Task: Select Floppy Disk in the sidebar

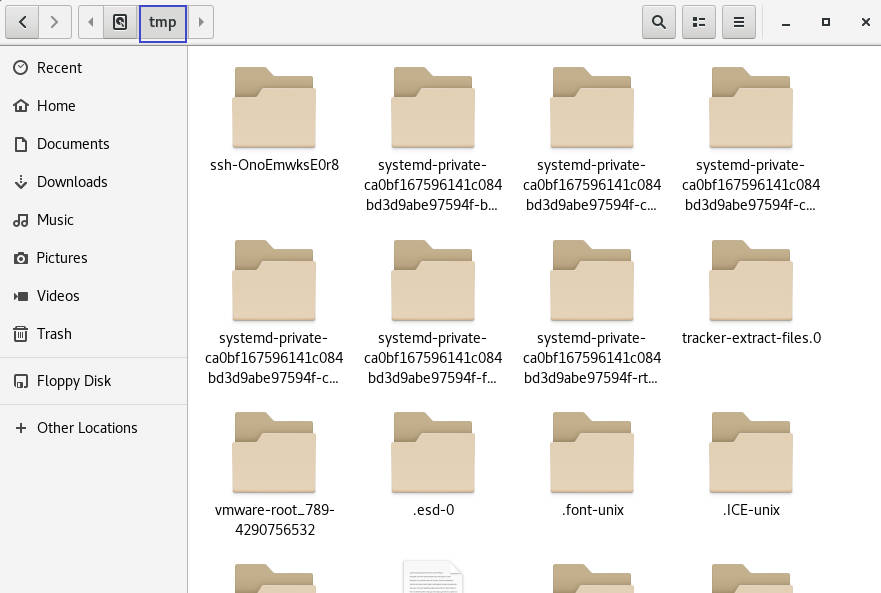Action: pos(94,381)
